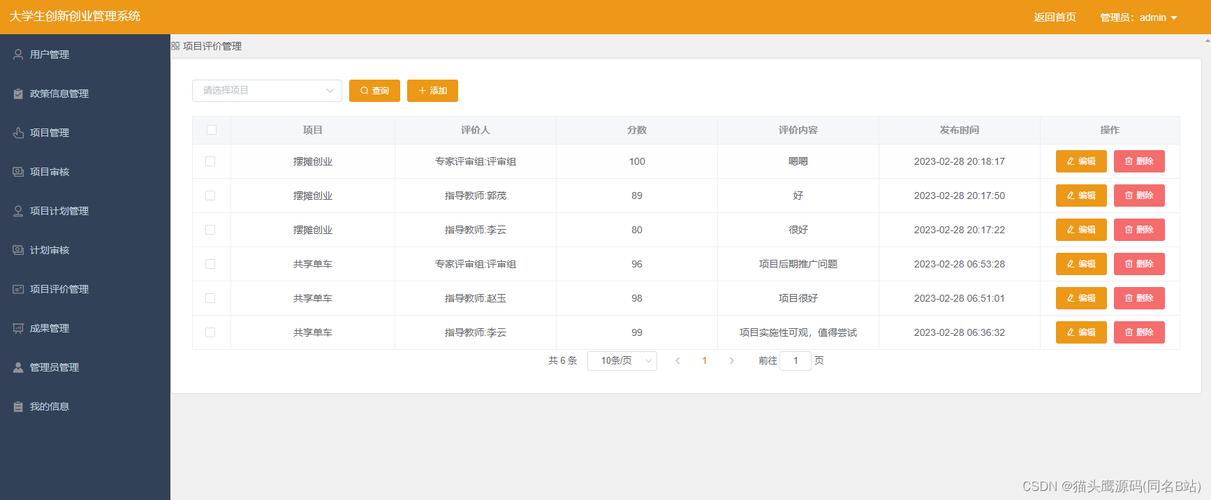This screenshot has width=1211, height=500.
Task: Check the row with score 96
Action: point(210,264)
